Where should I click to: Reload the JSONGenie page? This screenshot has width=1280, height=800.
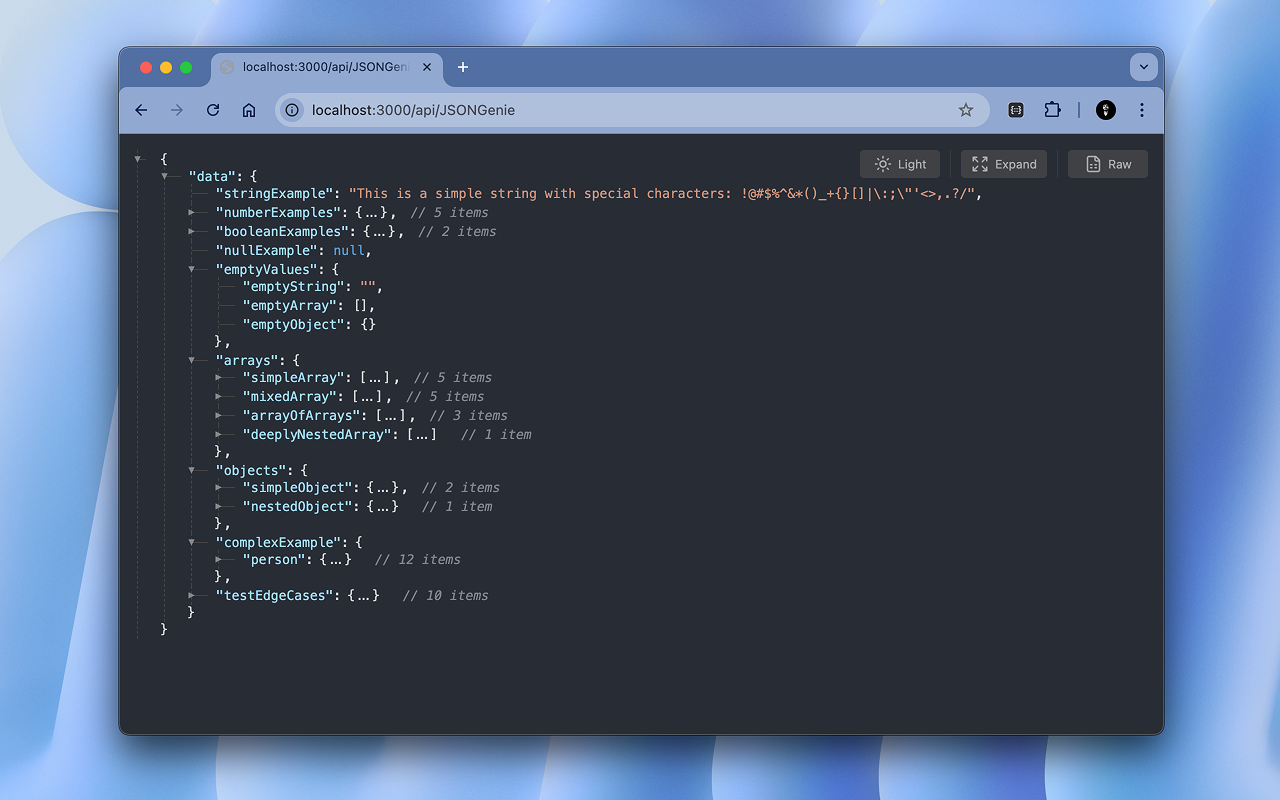[212, 110]
